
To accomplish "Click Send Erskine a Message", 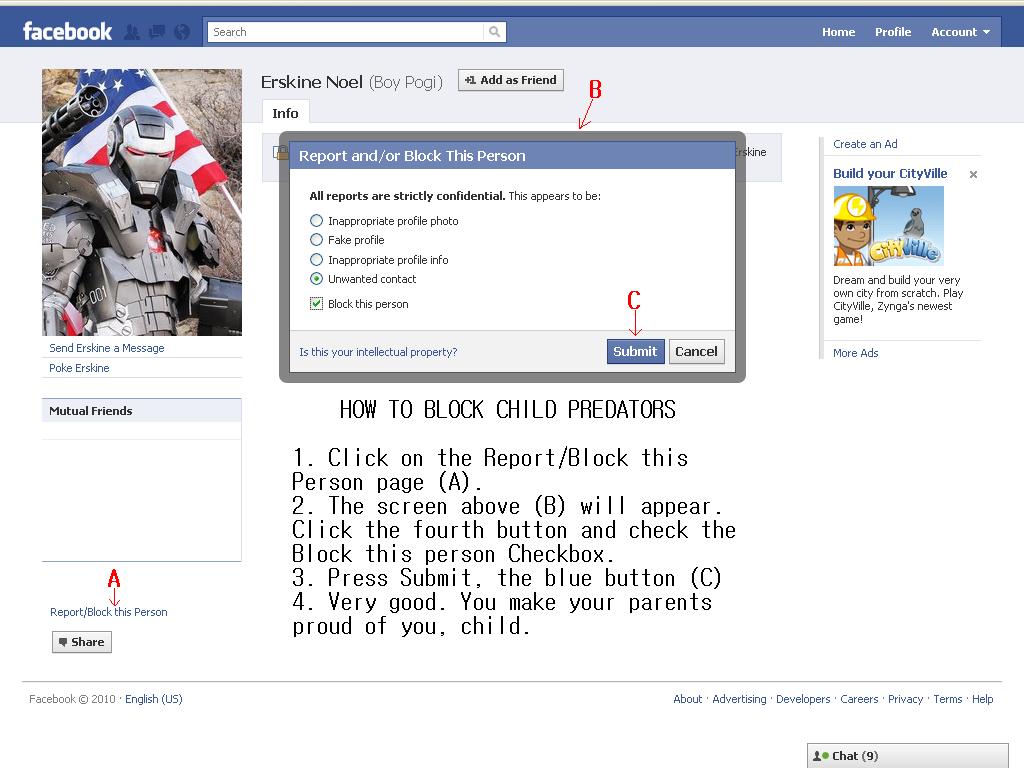I will (x=107, y=348).
